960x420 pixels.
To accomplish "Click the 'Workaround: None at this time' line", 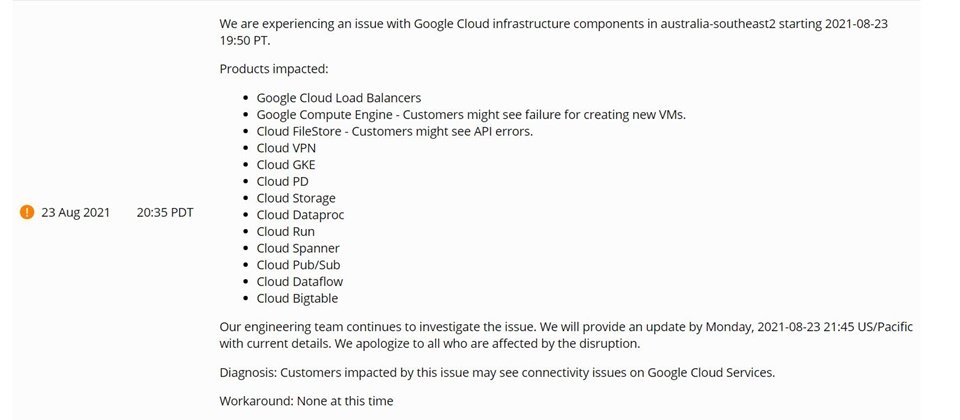I will coord(306,402).
